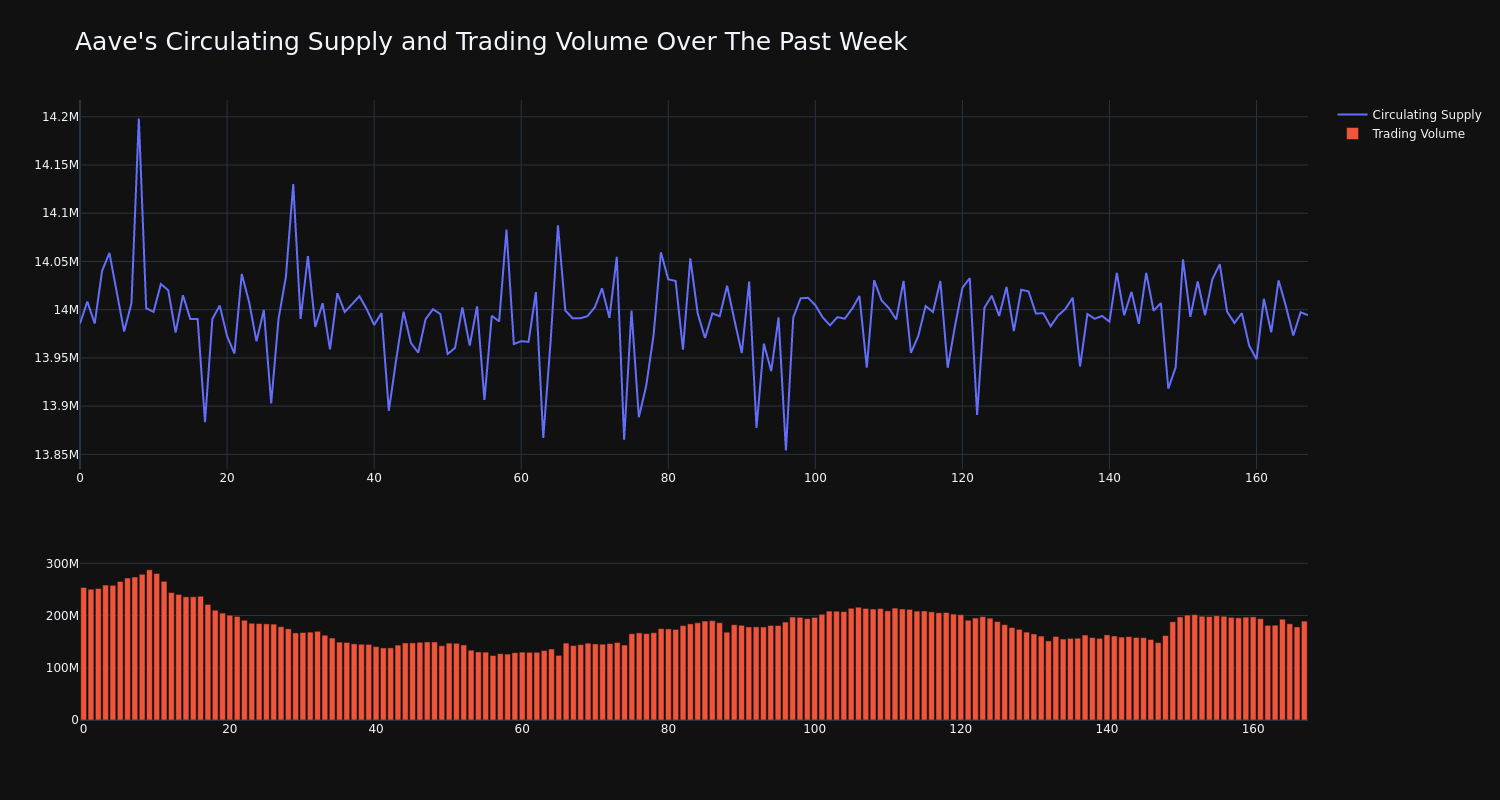The height and width of the screenshot is (800, 1500).
Task: Click the first trading volume bar on the left
Action: [84, 654]
